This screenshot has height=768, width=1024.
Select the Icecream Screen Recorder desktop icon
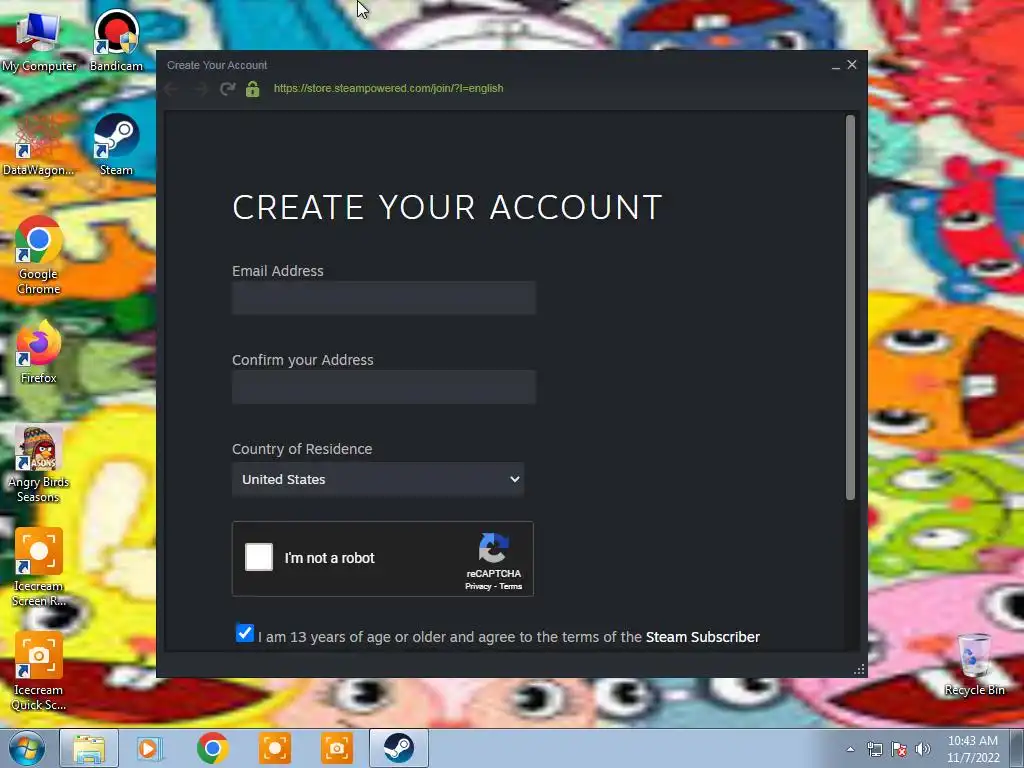39,568
